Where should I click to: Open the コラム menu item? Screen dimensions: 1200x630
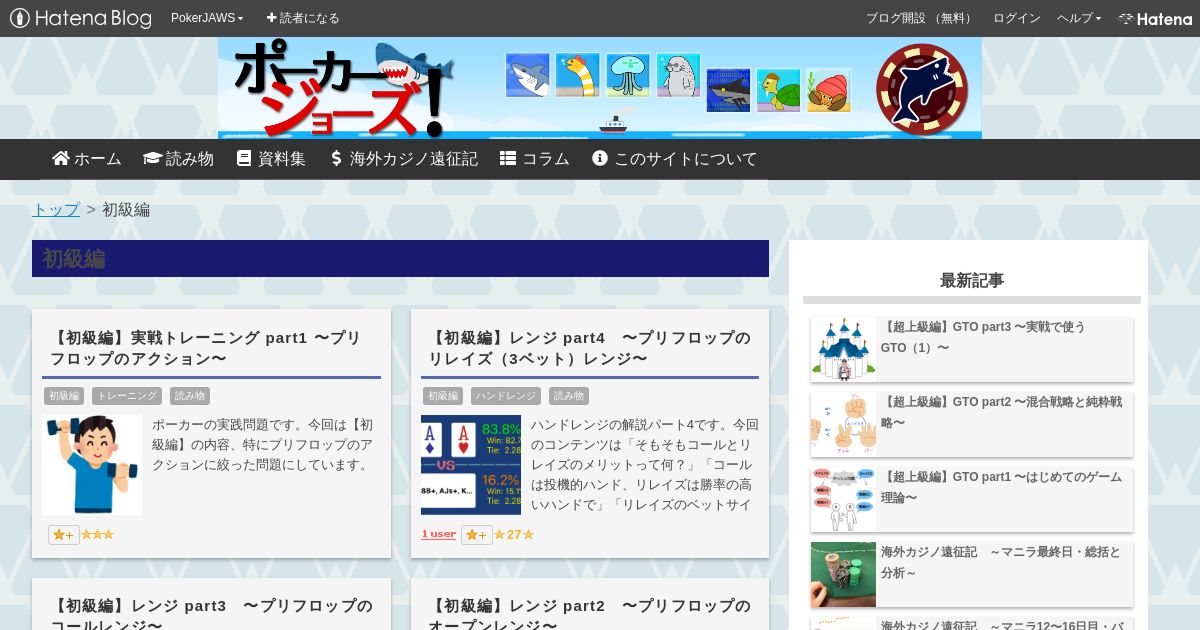coord(535,159)
